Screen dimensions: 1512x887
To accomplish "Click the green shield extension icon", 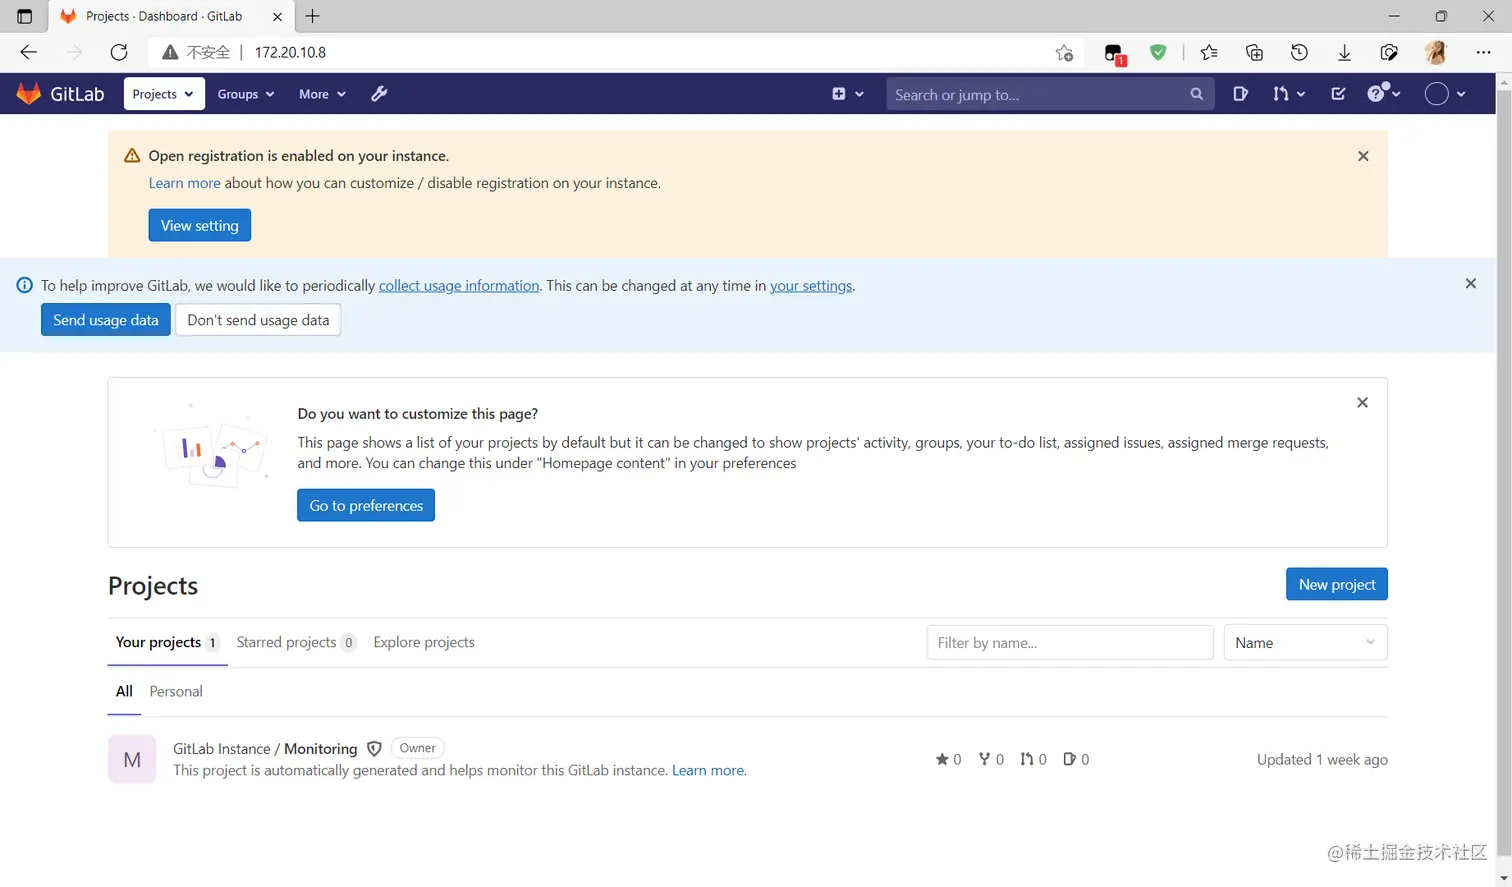I will [1158, 52].
